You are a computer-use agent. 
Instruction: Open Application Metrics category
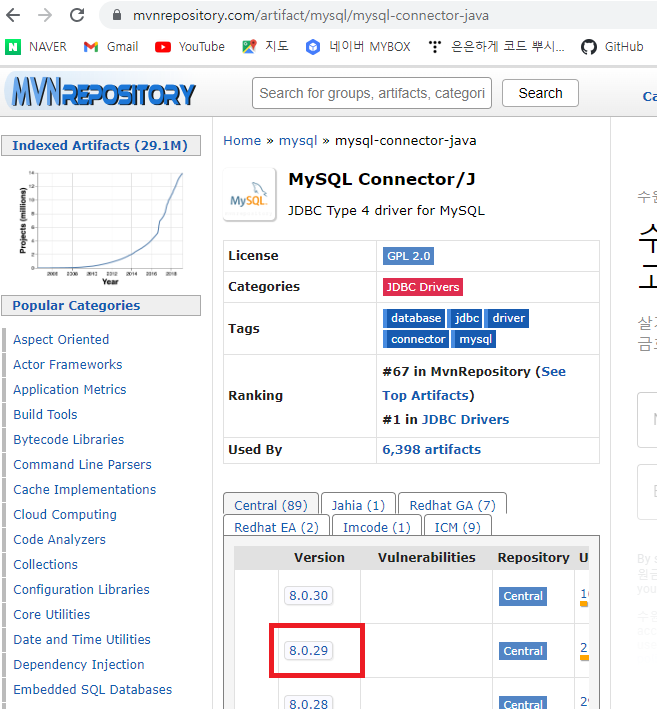tap(70, 389)
